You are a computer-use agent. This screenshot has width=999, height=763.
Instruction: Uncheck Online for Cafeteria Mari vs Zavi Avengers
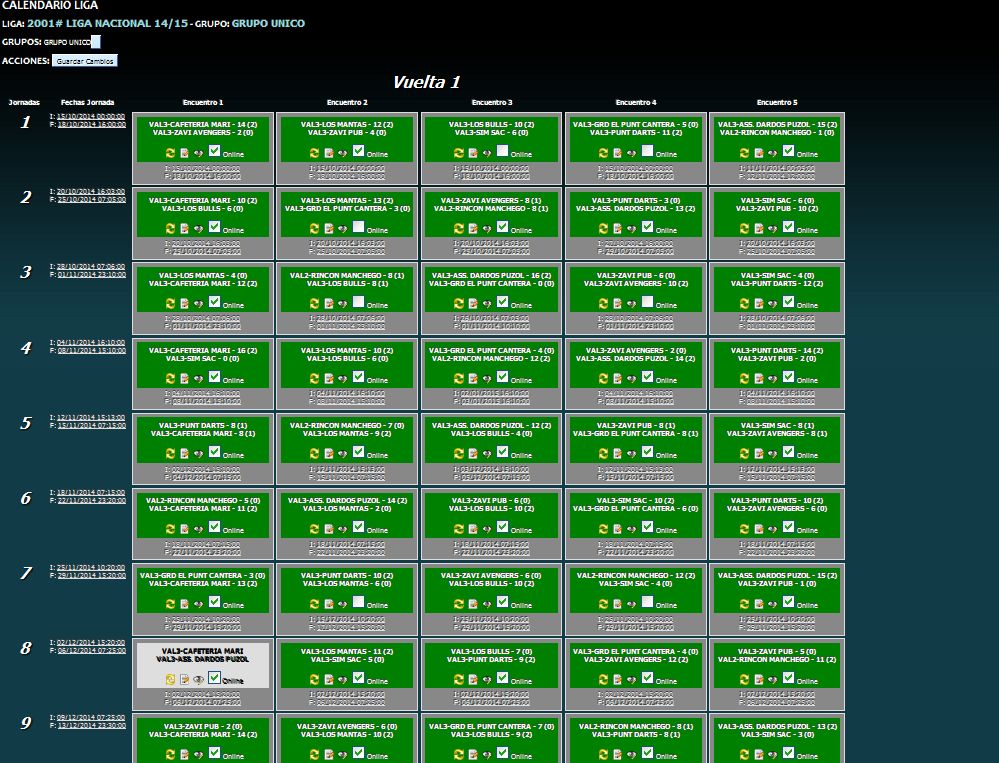tap(214, 151)
